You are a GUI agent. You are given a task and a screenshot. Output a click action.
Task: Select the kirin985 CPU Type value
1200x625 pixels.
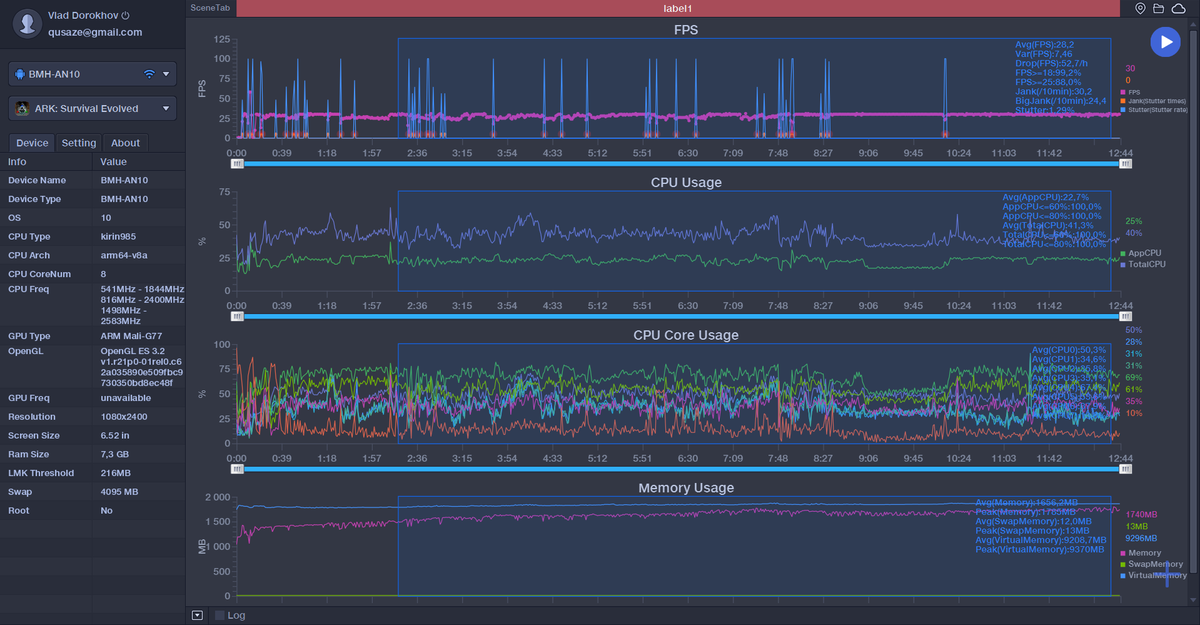119,237
